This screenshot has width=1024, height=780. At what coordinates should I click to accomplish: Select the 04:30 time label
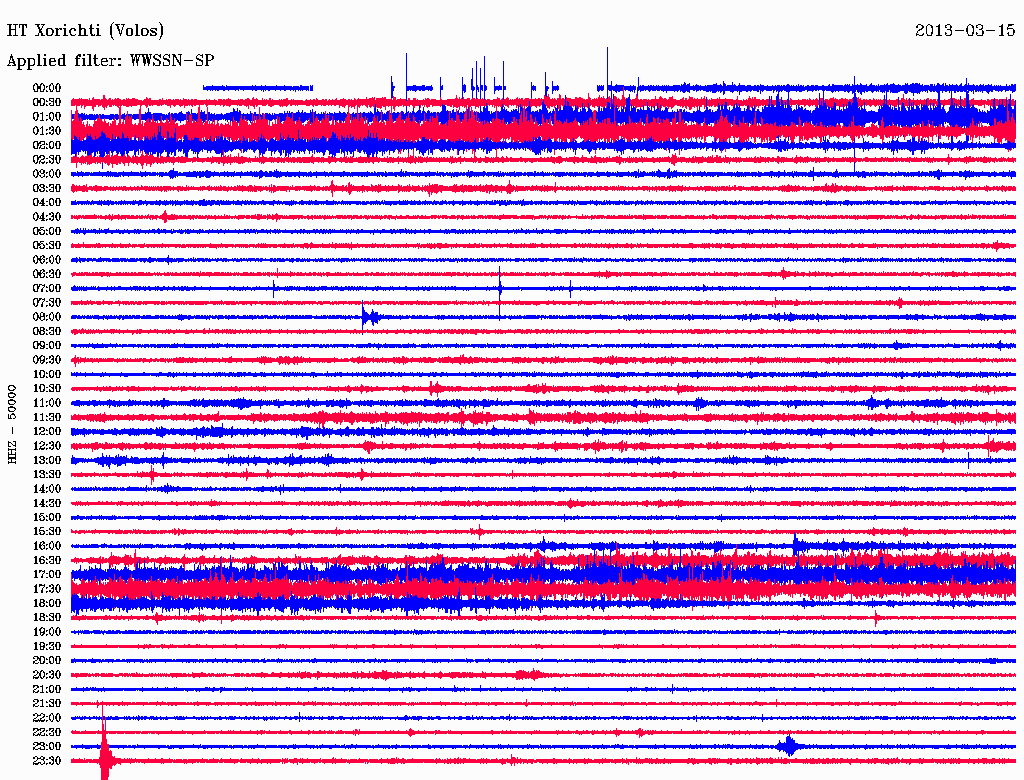47,217
